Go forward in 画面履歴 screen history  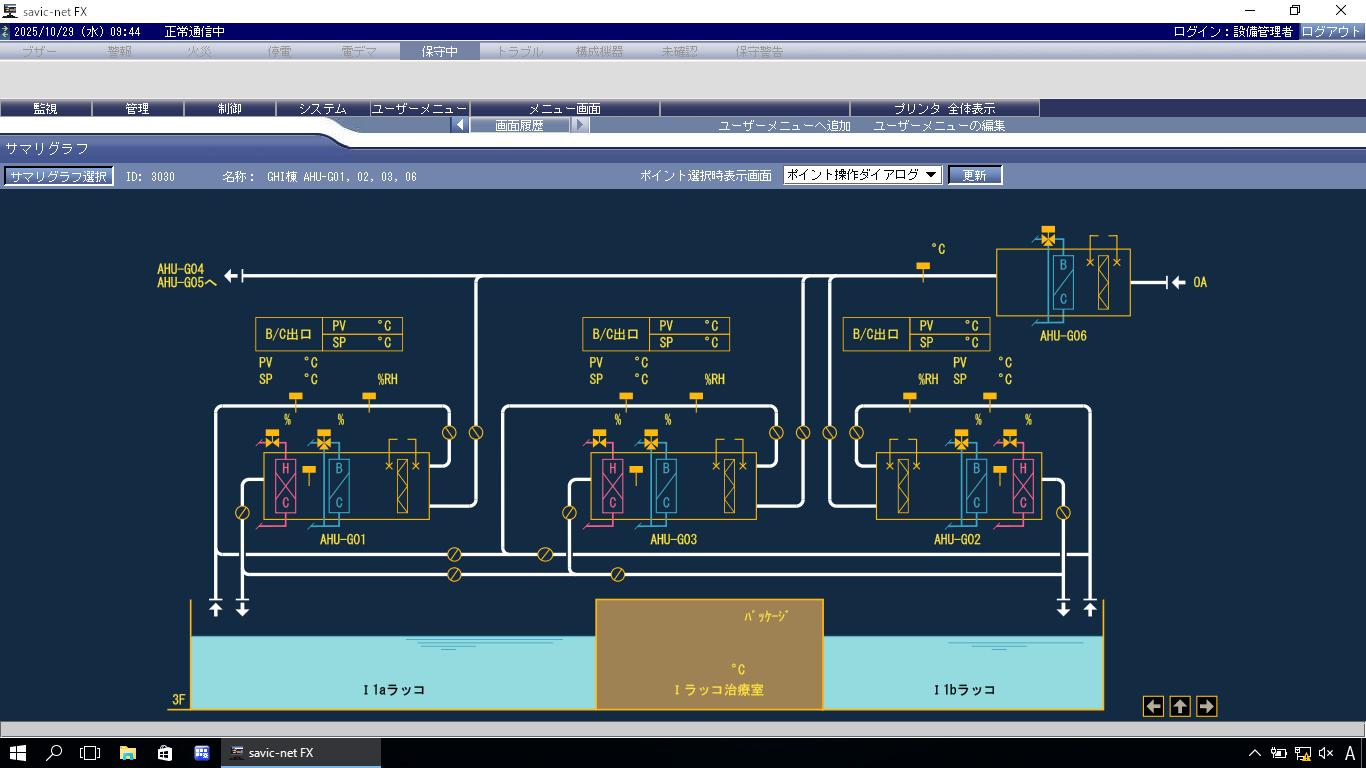tap(580, 126)
